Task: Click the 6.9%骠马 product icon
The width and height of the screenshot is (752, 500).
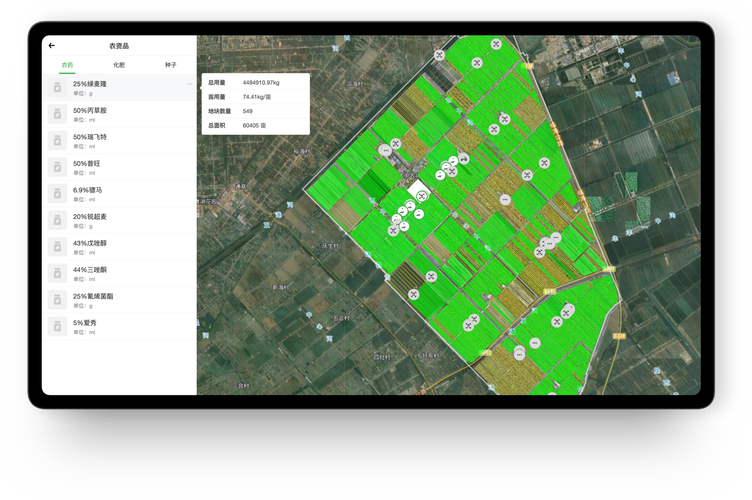Action: point(58,194)
